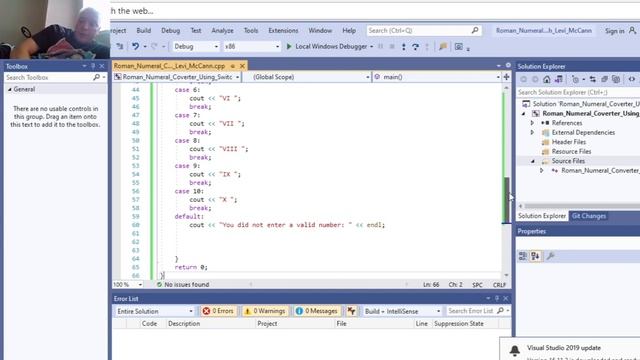Open the Window menu
The image size is (640, 360).
(x=320, y=31)
